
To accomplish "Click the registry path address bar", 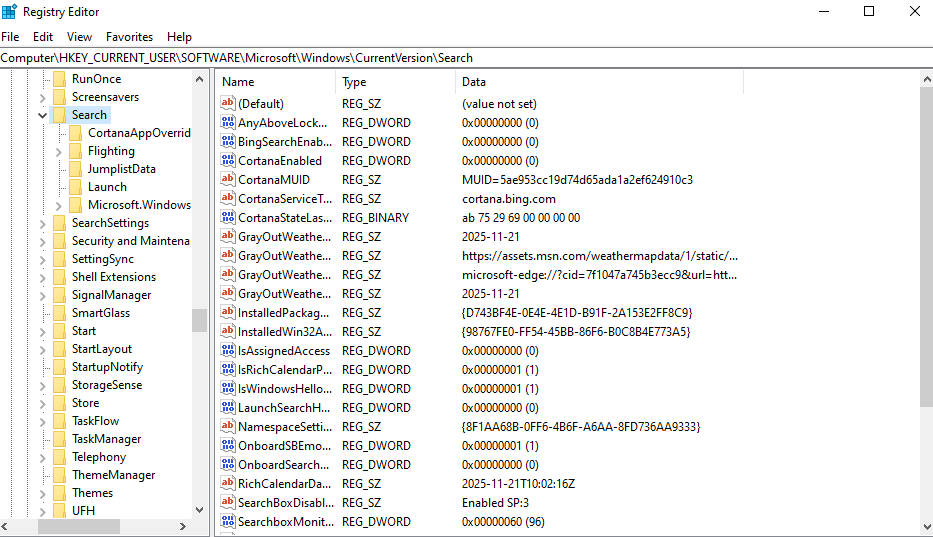I will pos(466,58).
